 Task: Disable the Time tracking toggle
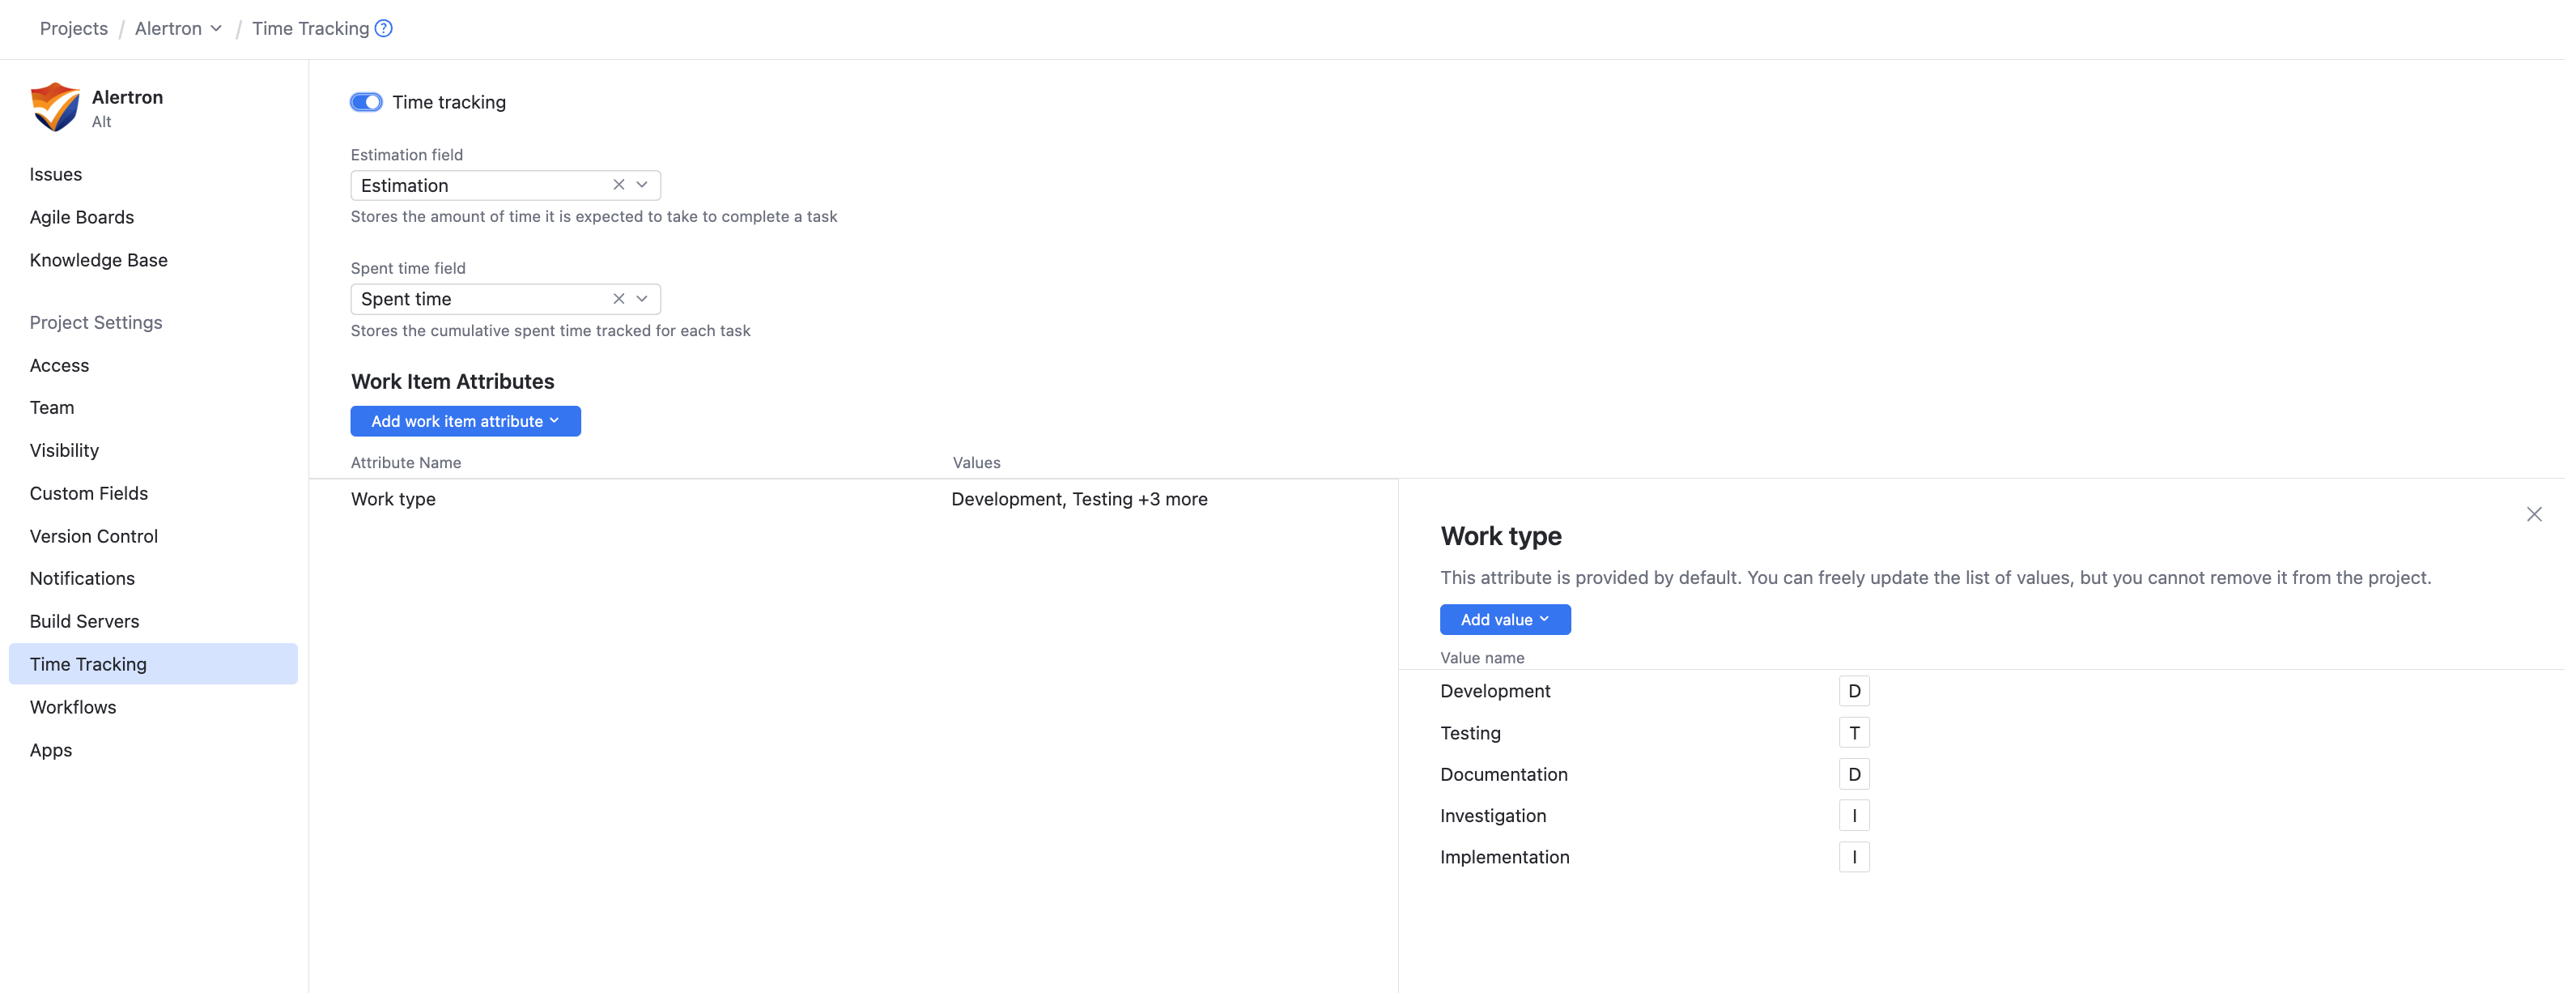pyautogui.click(x=366, y=102)
